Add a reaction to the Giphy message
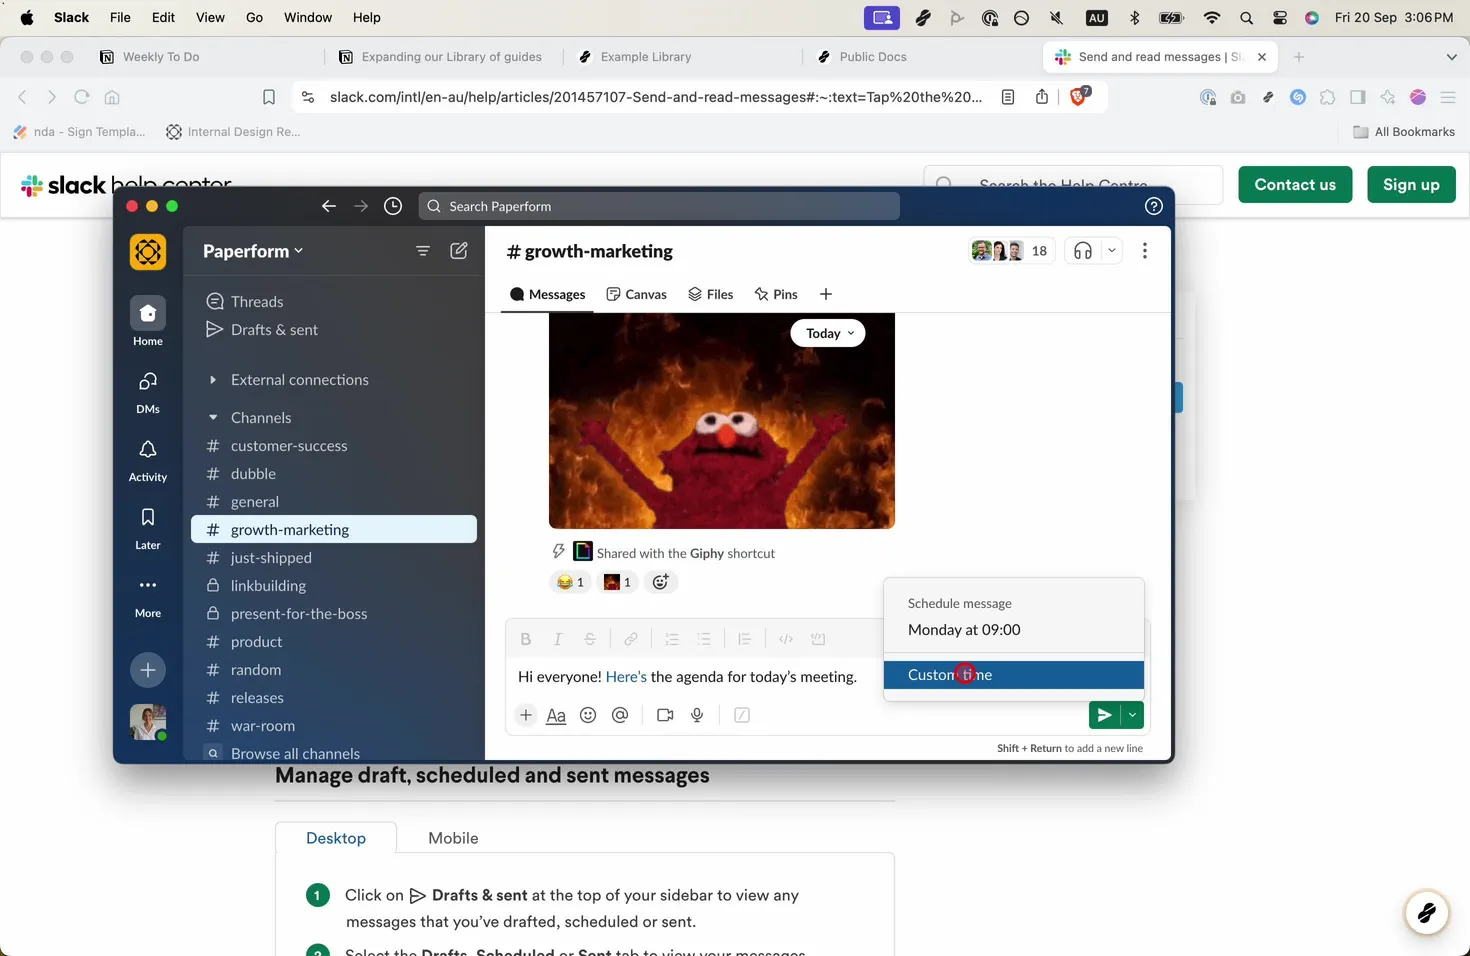The width and height of the screenshot is (1470, 956). 660,582
